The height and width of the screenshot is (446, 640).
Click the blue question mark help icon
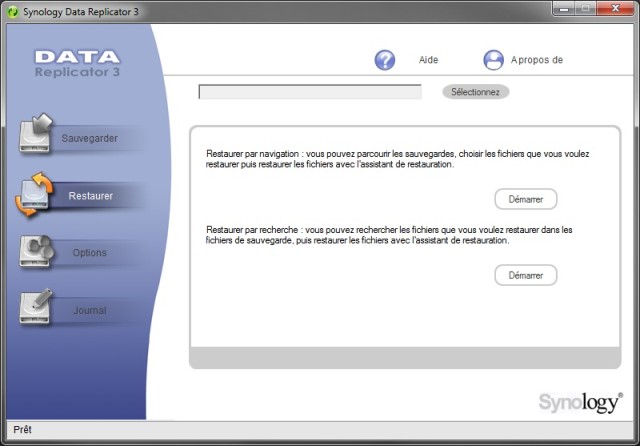point(384,60)
